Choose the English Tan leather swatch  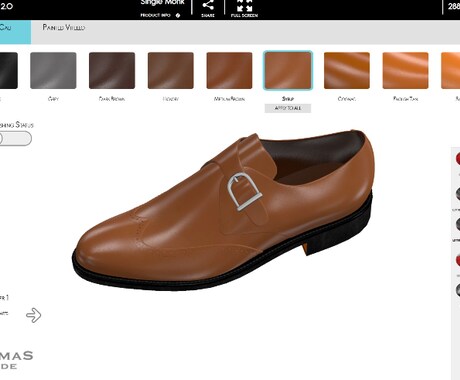[x=405, y=70]
